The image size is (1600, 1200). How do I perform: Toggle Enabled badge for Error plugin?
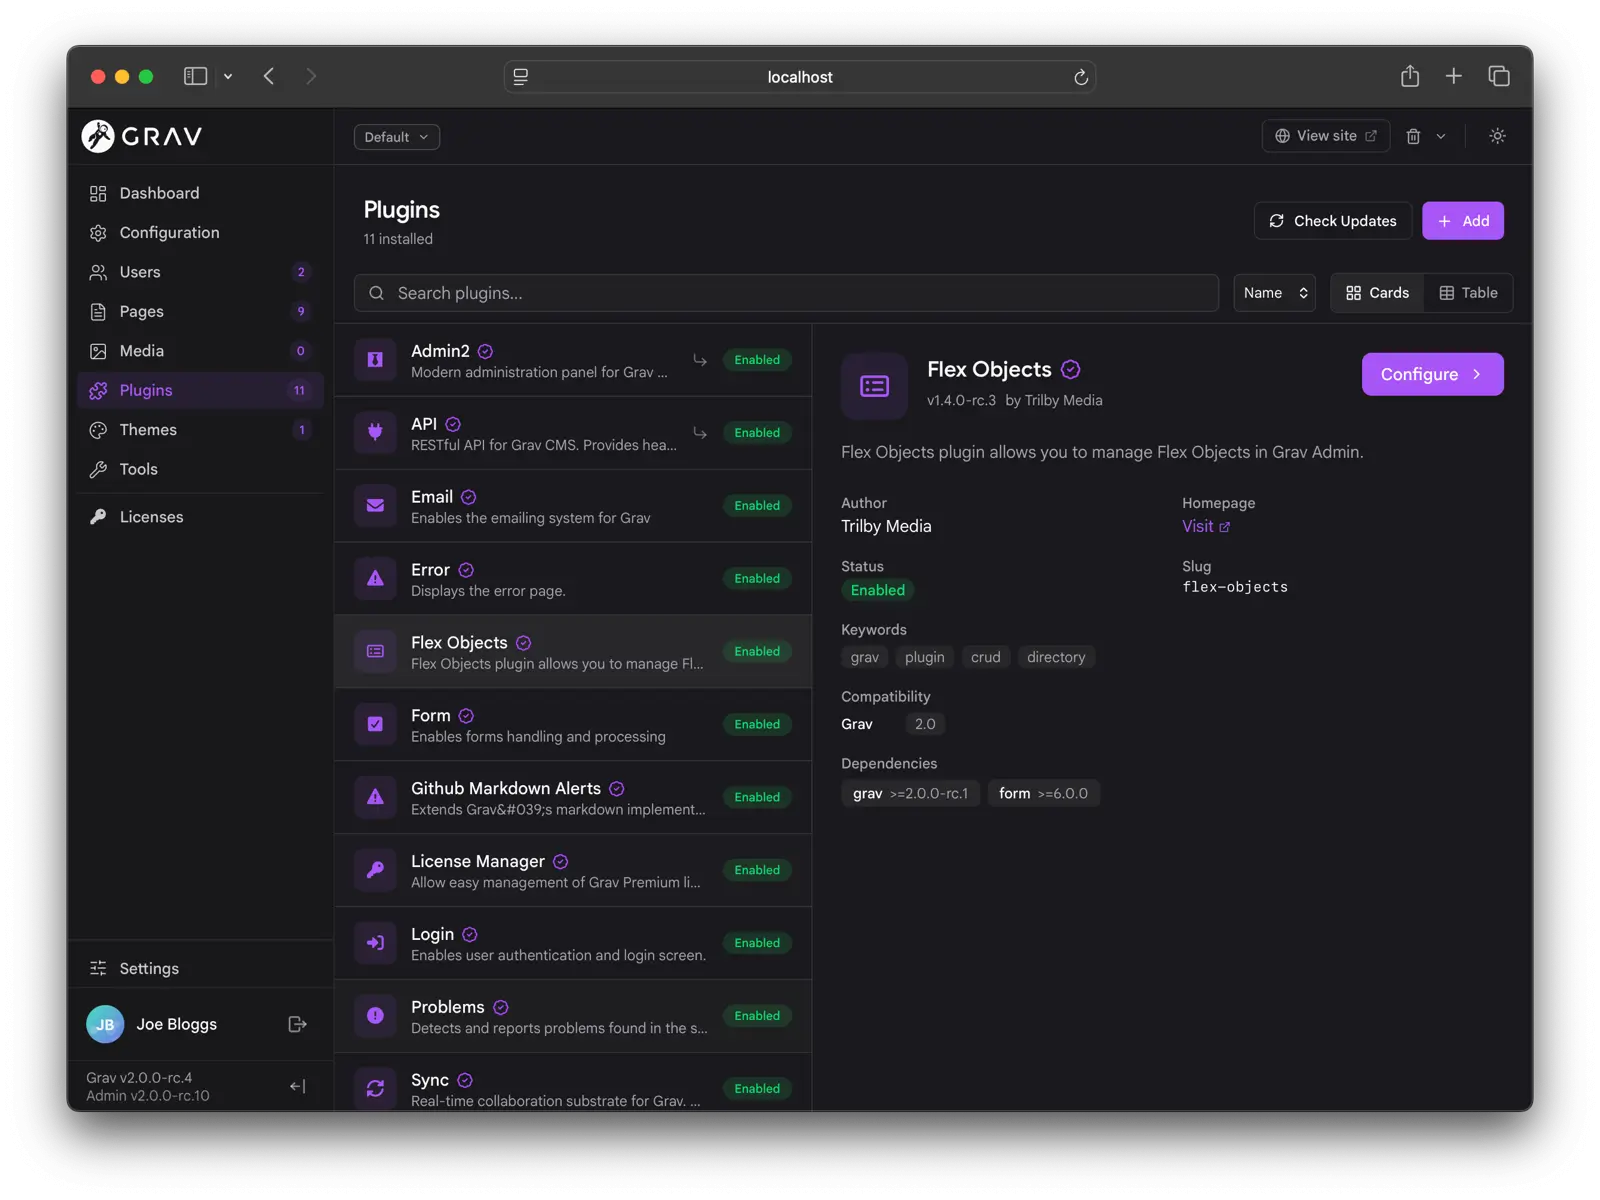pos(757,579)
